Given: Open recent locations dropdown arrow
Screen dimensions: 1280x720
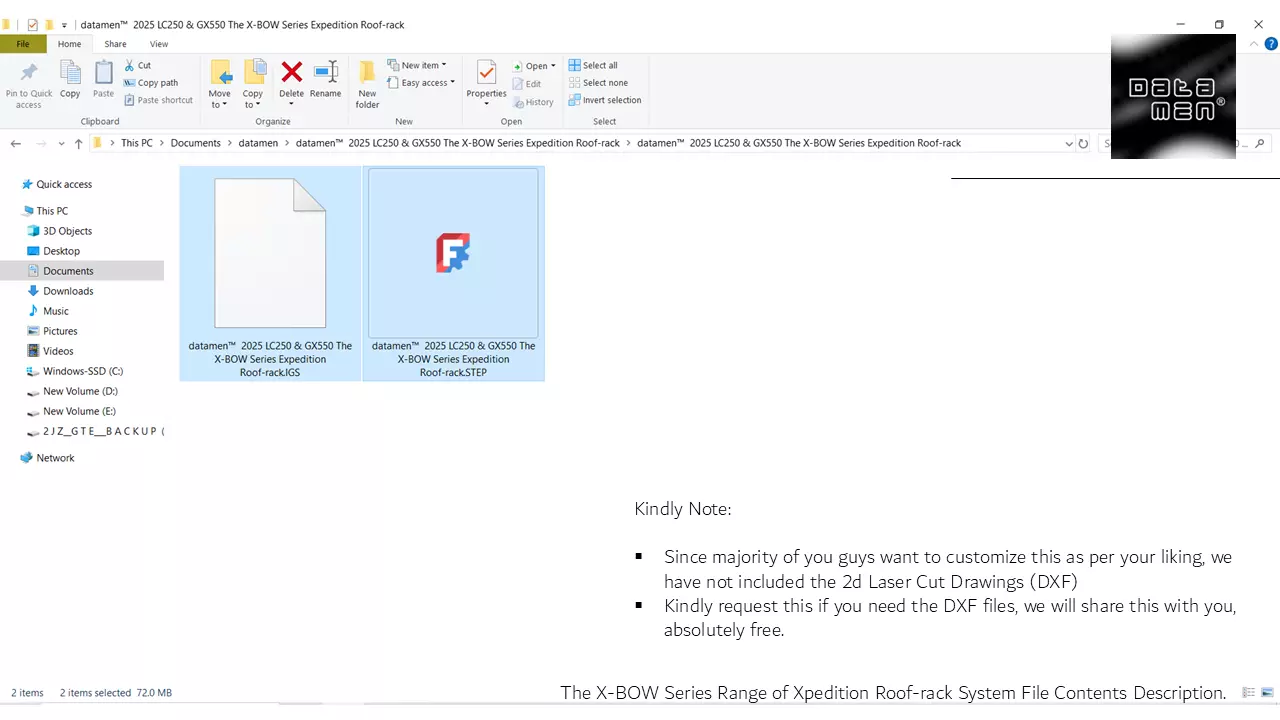Looking at the screenshot, I should click(62, 144).
